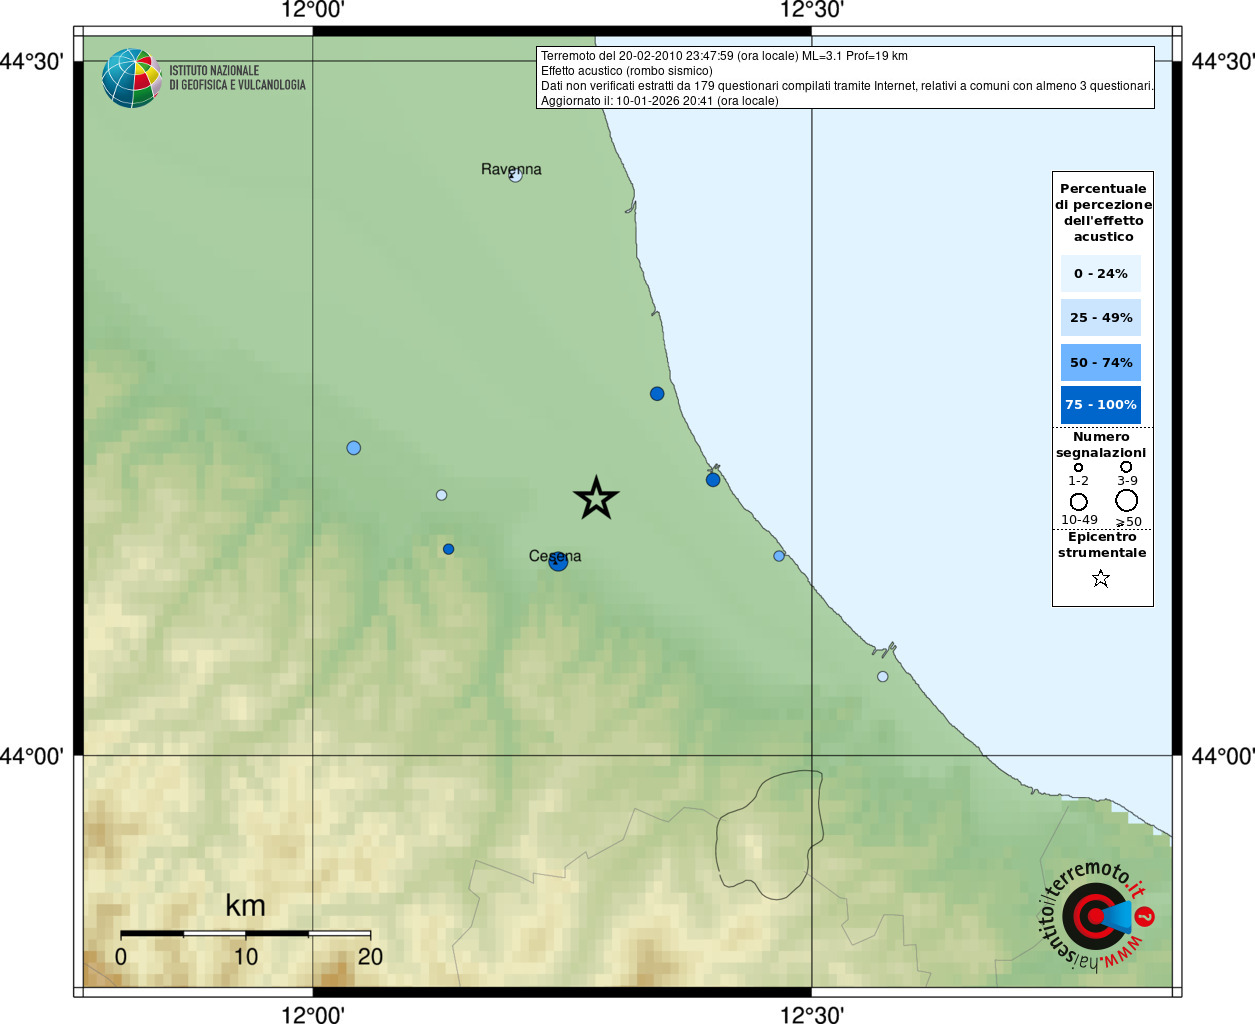Select the 0 - 24% legend swatch
1255x1024 pixels.
[1100, 273]
